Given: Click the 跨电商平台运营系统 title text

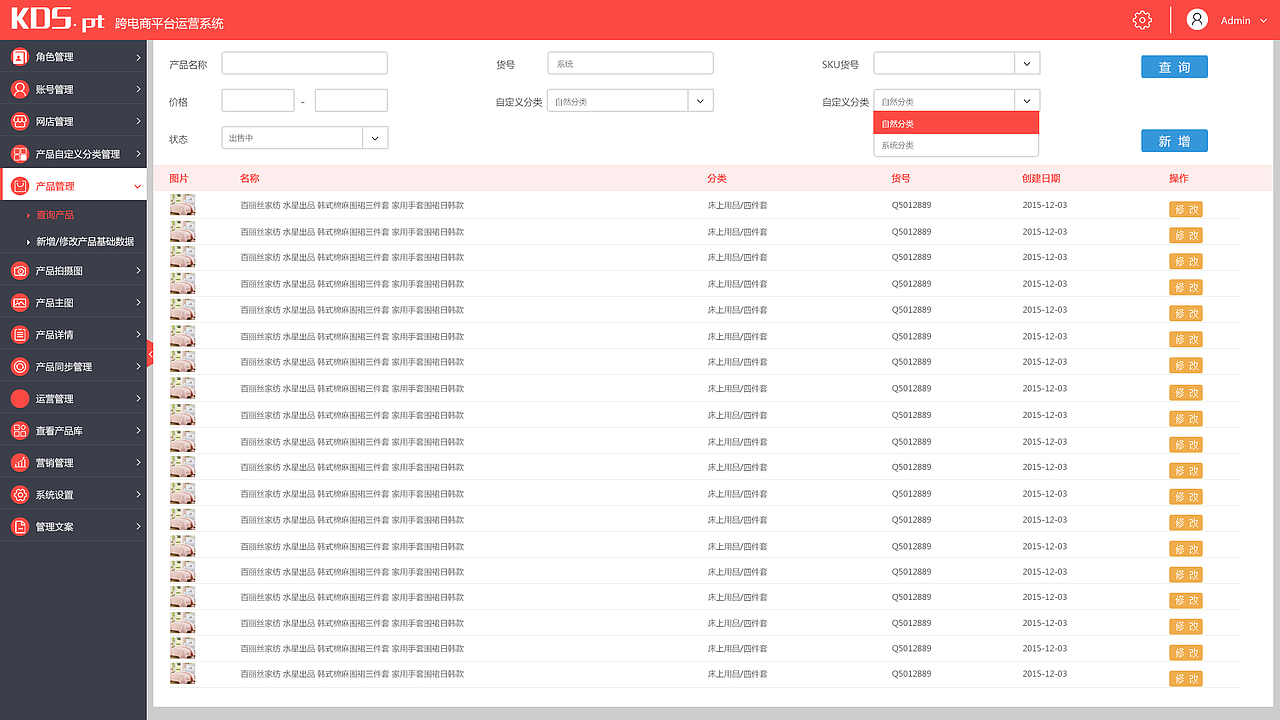Looking at the screenshot, I should (170, 23).
